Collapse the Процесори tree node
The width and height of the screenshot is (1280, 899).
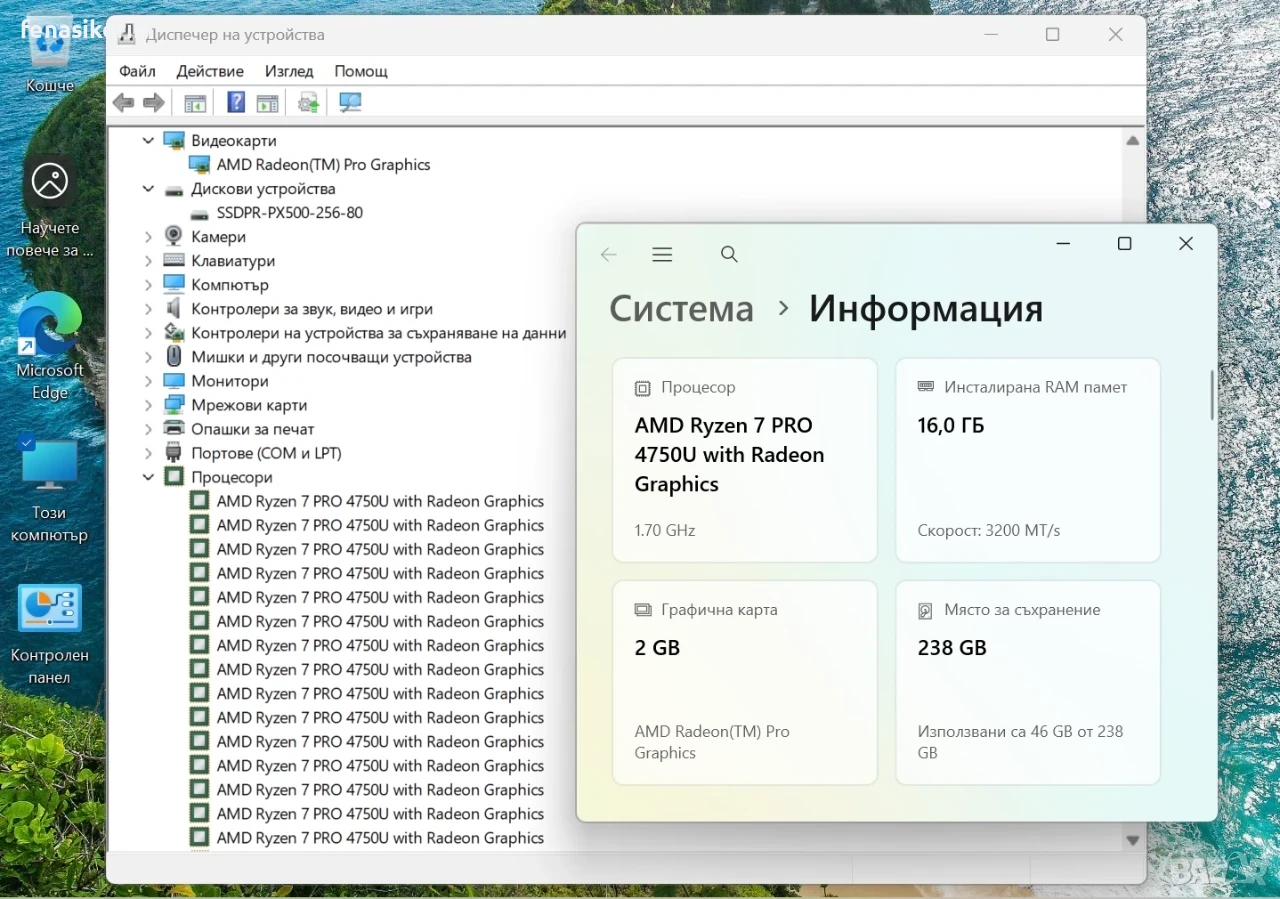coord(148,477)
